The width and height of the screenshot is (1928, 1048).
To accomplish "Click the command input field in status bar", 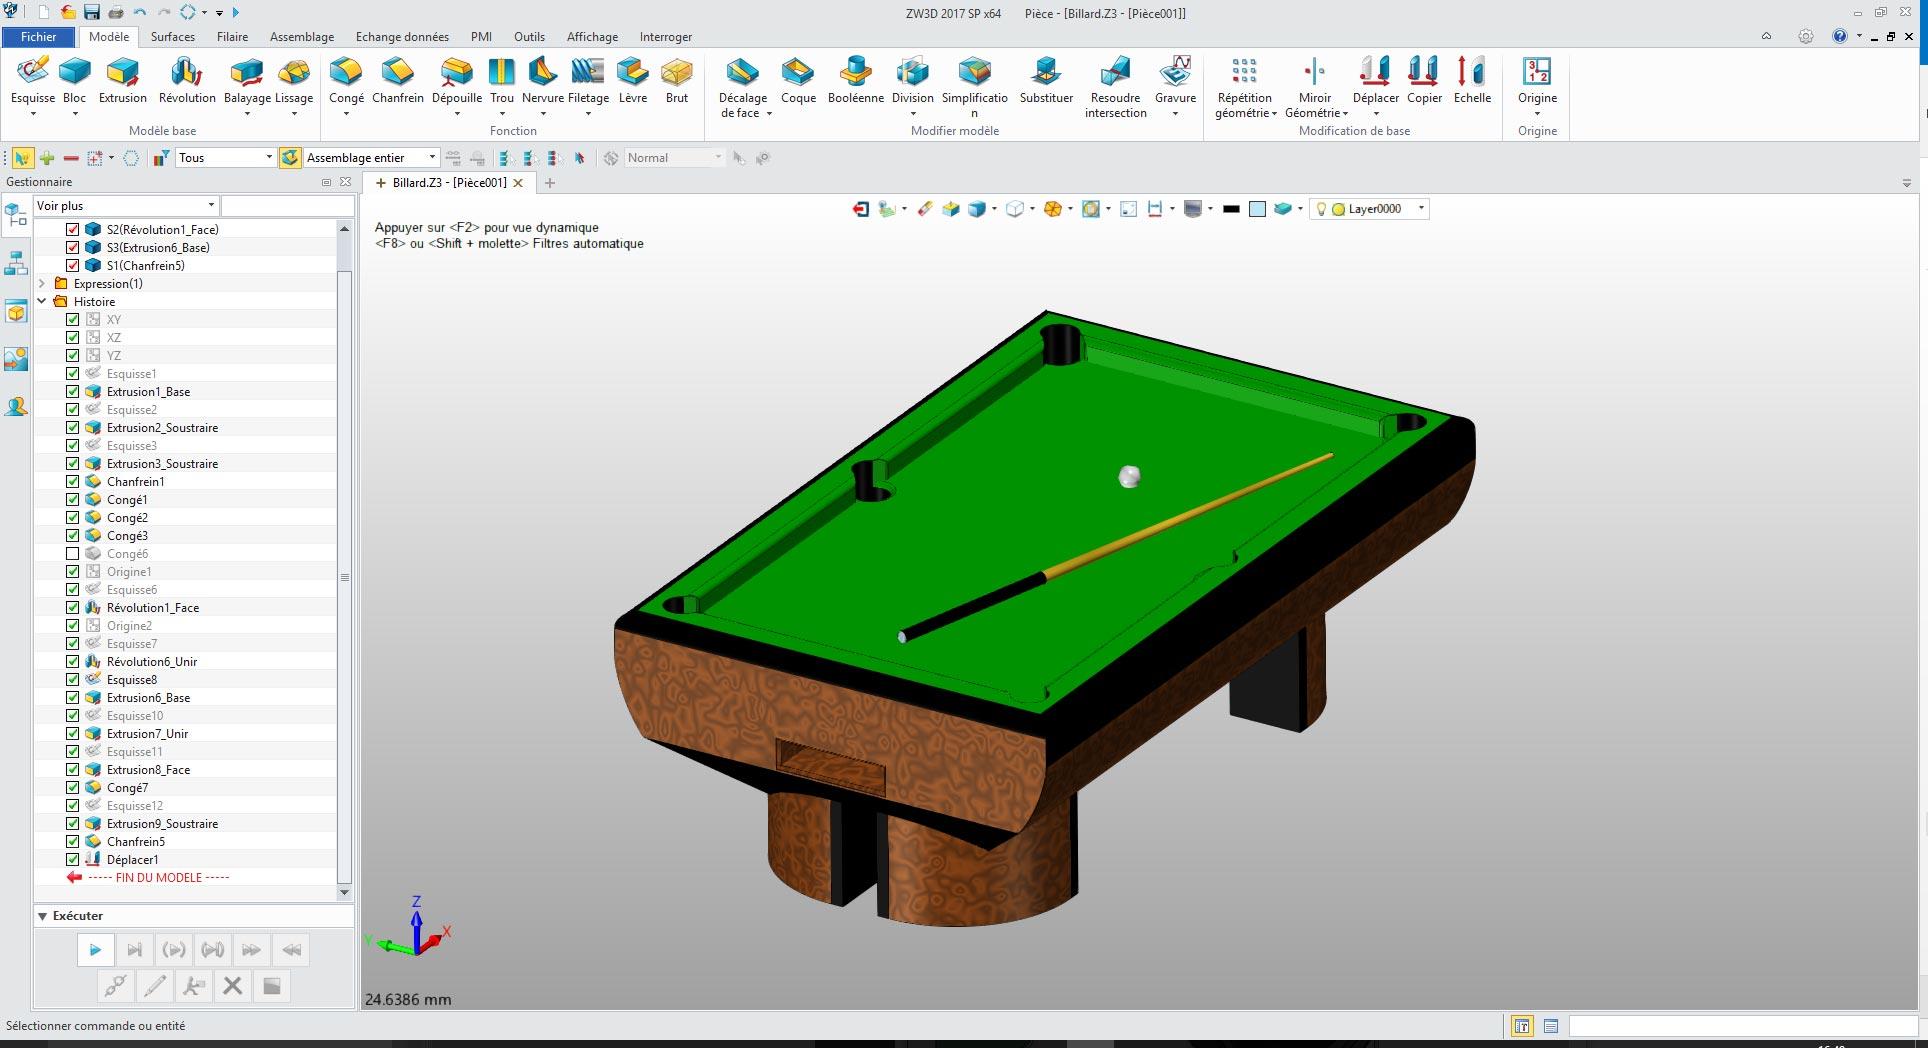I will (1740, 1026).
